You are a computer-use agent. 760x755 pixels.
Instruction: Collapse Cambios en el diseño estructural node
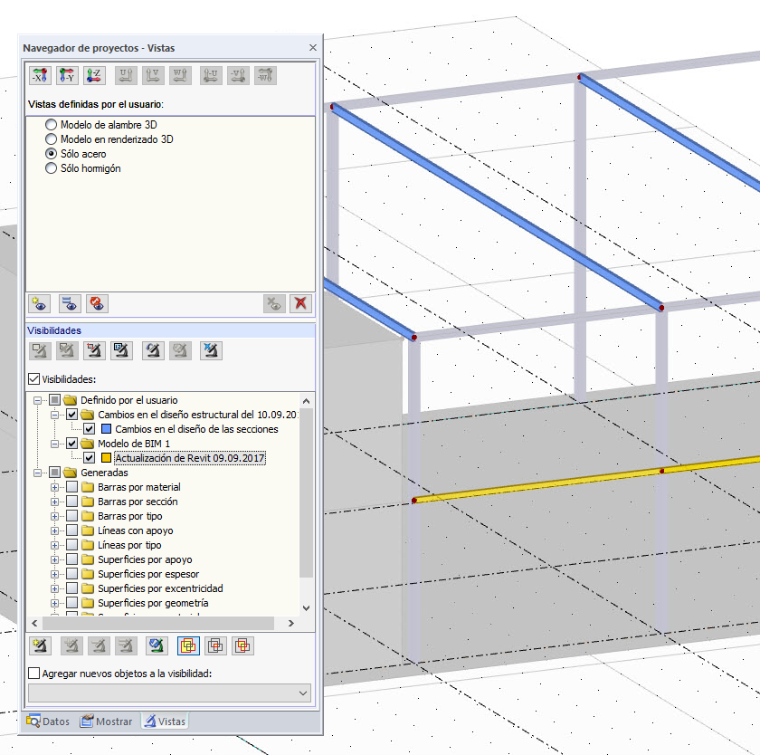(x=55, y=415)
